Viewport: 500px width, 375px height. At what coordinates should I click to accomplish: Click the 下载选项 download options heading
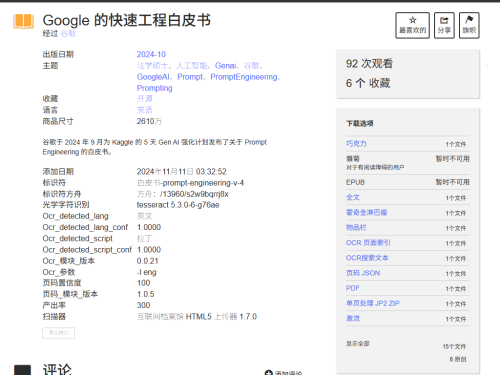(x=360, y=124)
